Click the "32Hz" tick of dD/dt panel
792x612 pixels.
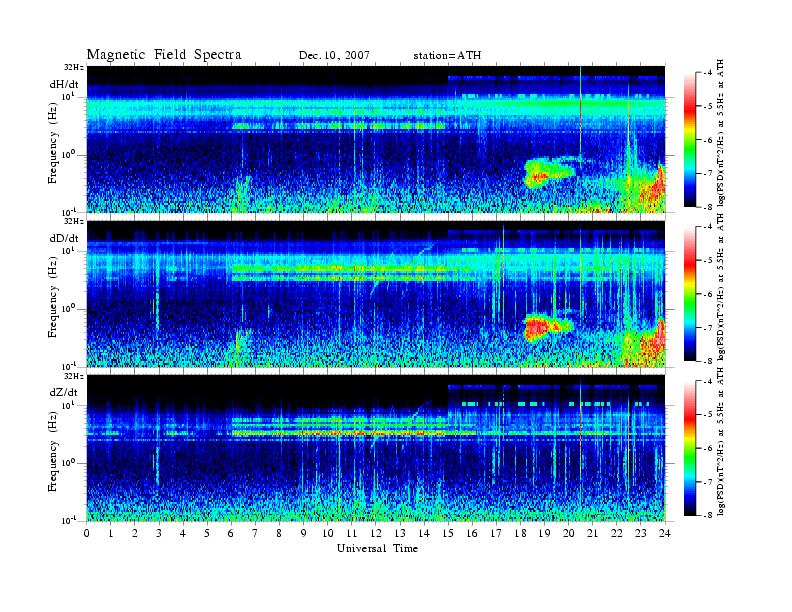[x=73, y=221]
